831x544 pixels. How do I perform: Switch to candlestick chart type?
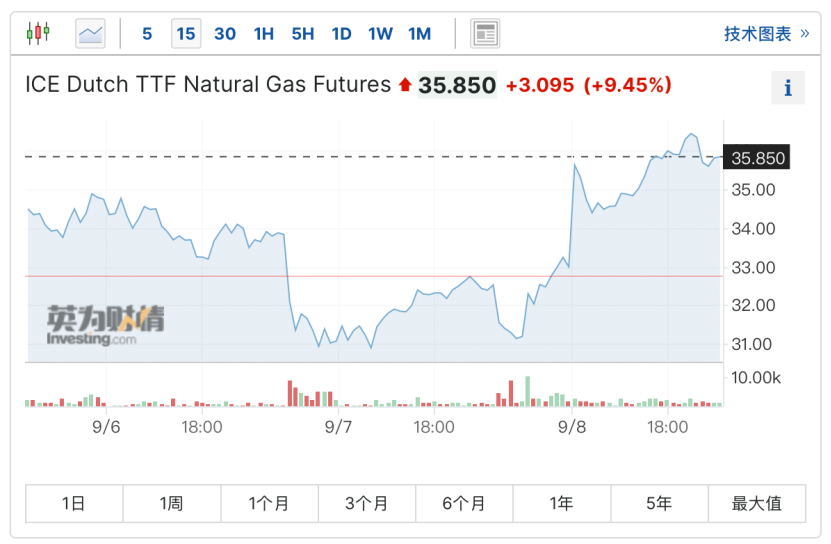pyautogui.click(x=37, y=34)
